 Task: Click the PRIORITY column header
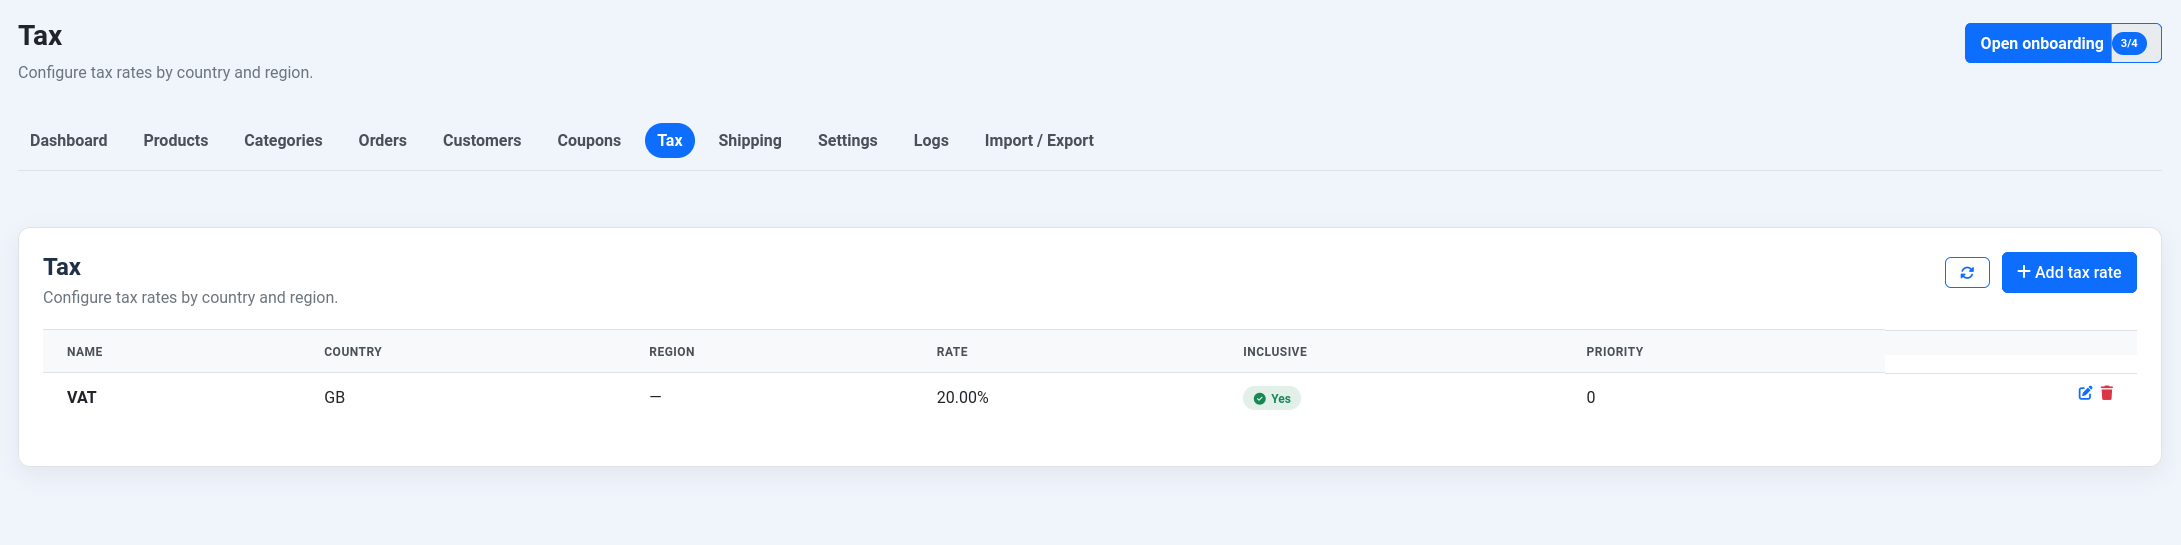tap(1615, 352)
